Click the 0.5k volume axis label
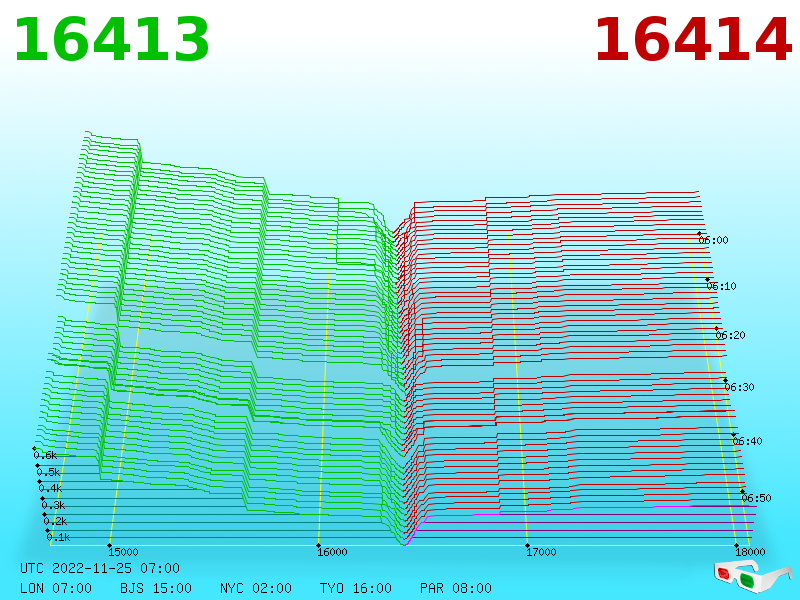This screenshot has width=800, height=600. (48, 472)
